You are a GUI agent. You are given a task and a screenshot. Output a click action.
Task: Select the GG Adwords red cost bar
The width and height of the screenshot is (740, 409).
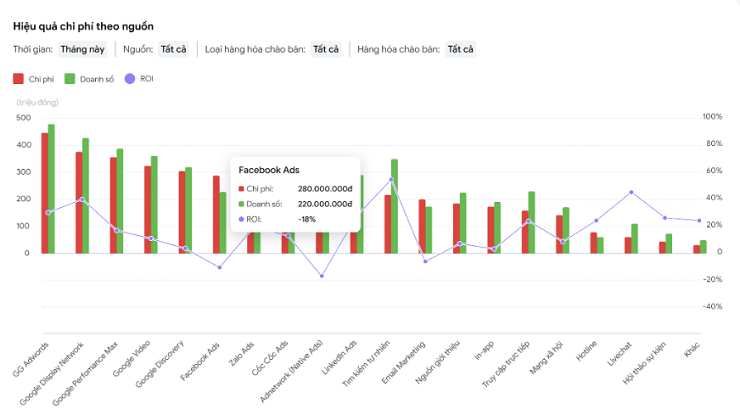point(44,193)
